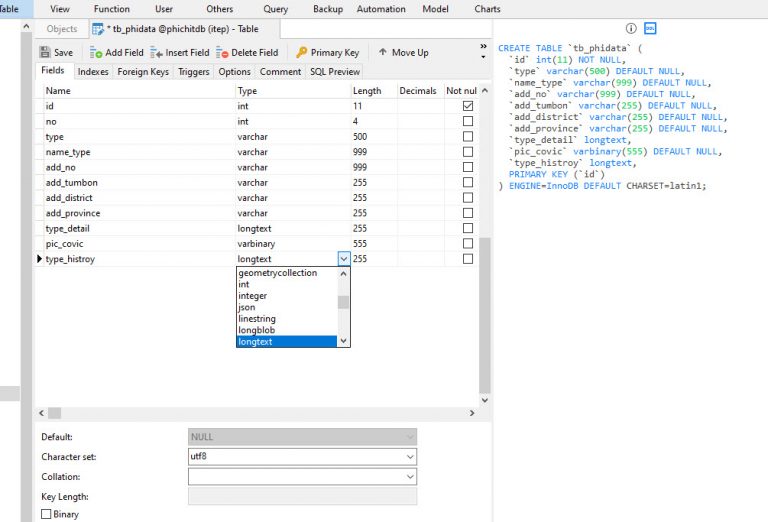Enable Not null for type_histroy field

pos(467,259)
